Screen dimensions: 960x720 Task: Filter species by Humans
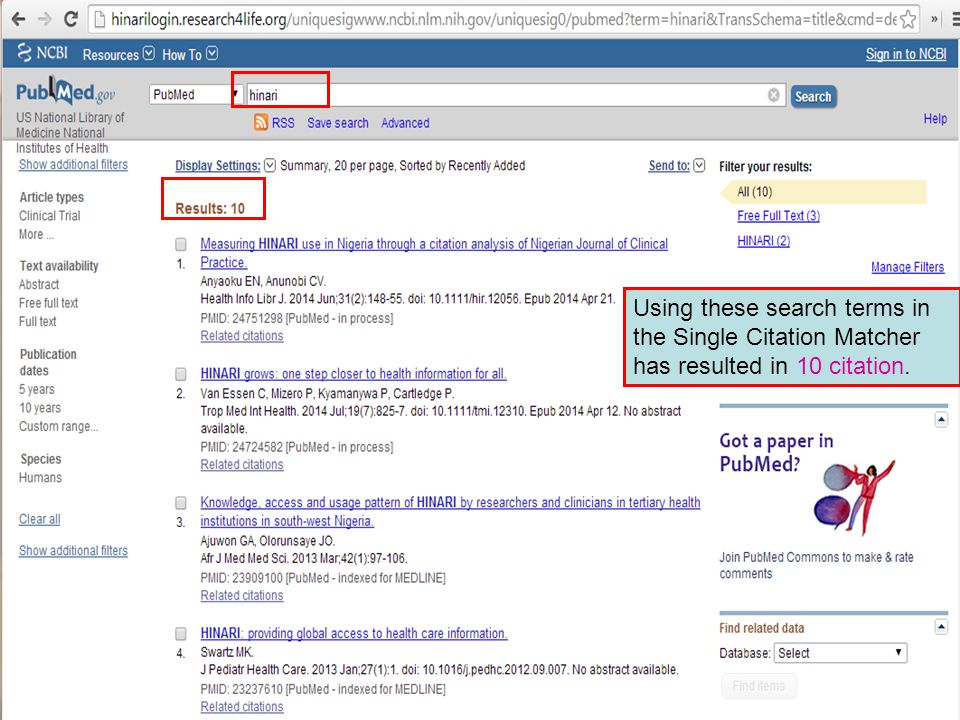pyautogui.click(x=40, y=477)
